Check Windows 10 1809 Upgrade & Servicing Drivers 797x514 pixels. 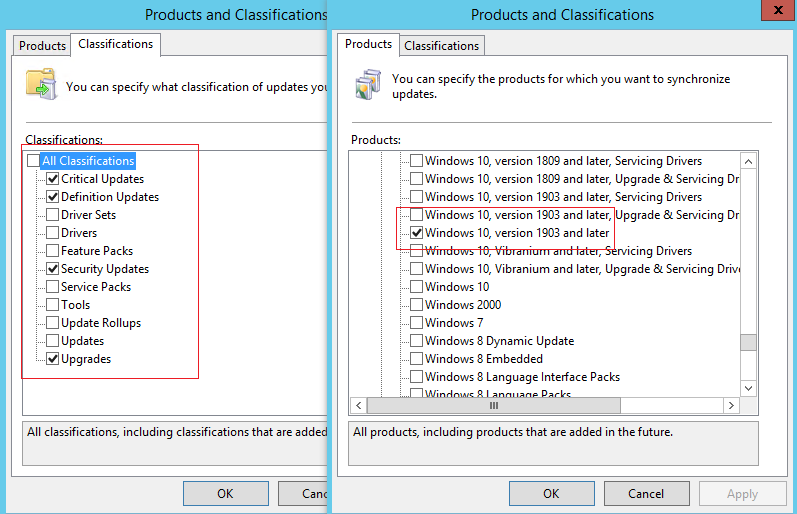click(x=416, y=179)
